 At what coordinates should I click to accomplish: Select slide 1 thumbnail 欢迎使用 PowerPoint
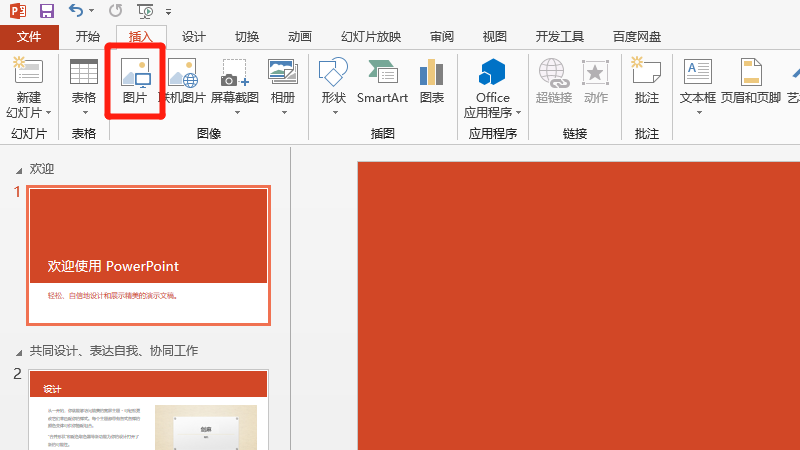(148, 256)
